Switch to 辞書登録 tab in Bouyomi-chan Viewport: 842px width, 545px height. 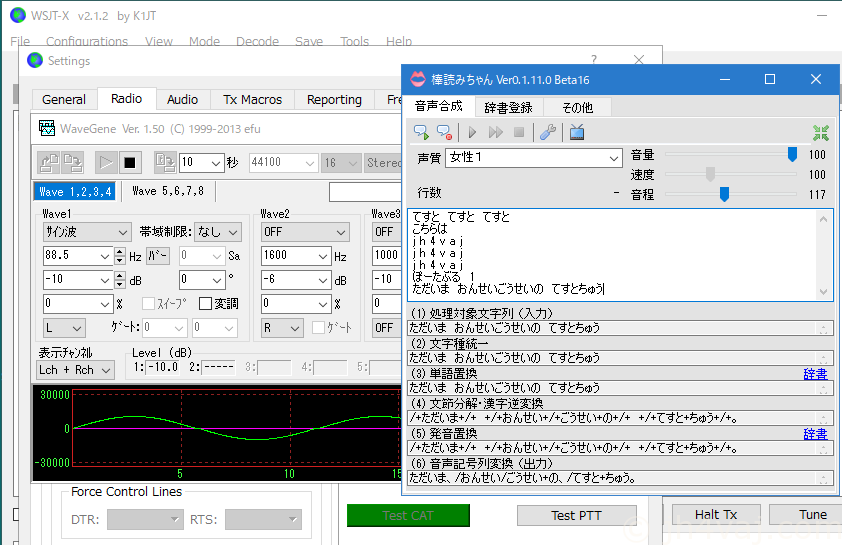[509, 108]
